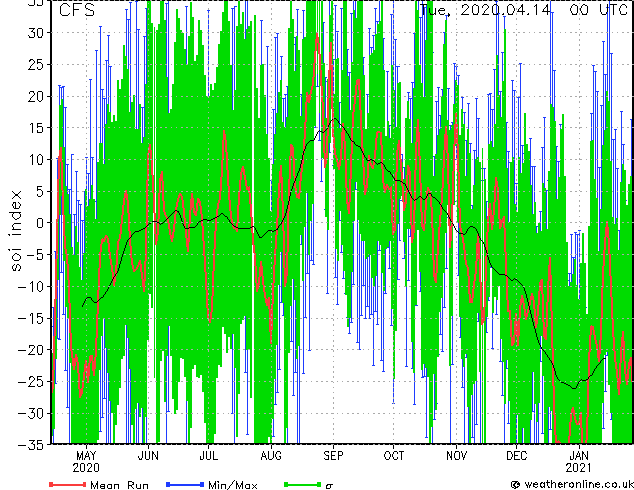Click the 30 y-axis value

(37, 33)
